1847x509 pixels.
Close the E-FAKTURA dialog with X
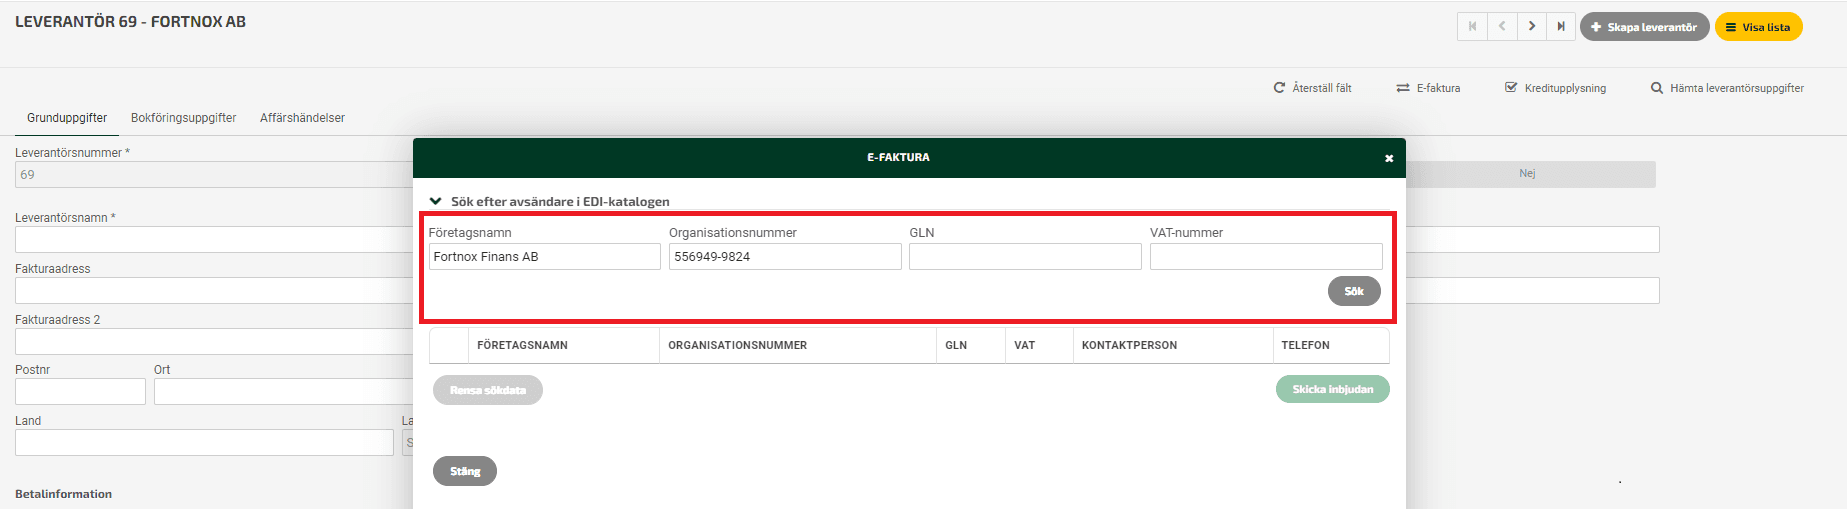tap(1388, 158)
